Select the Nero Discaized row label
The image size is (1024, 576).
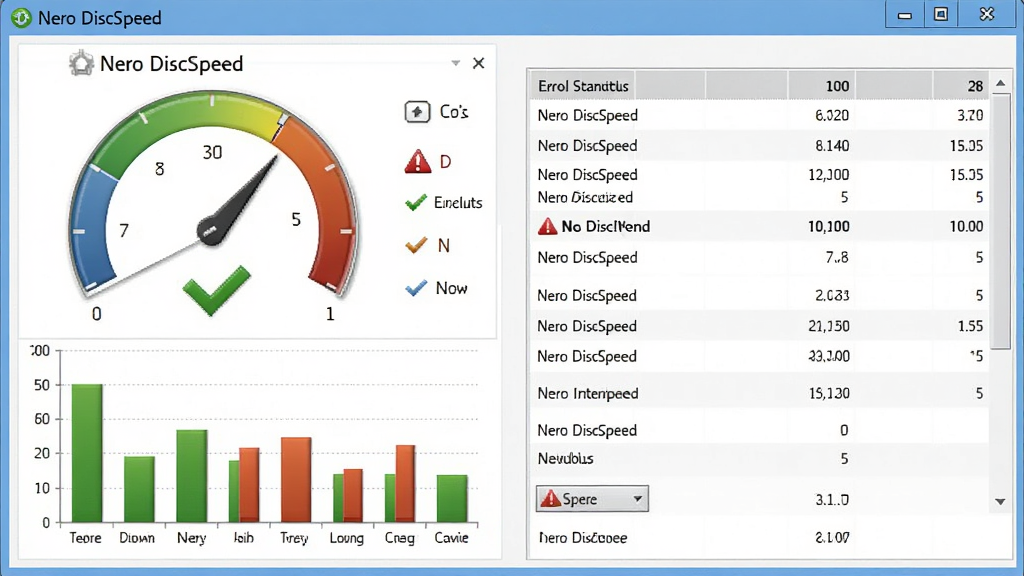(x=585, y=197)
